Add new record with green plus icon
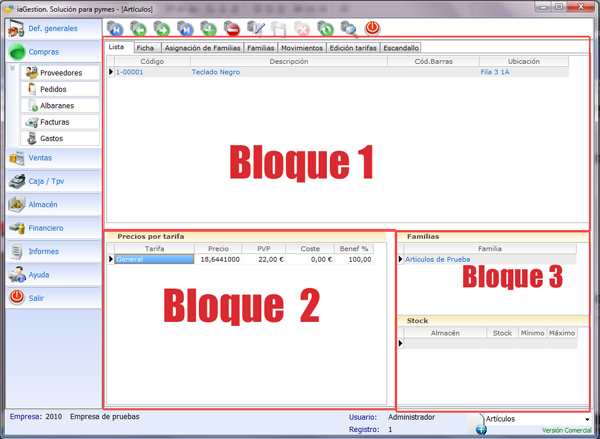The height and width of the screenshot is (439, 600). [209, 29]
